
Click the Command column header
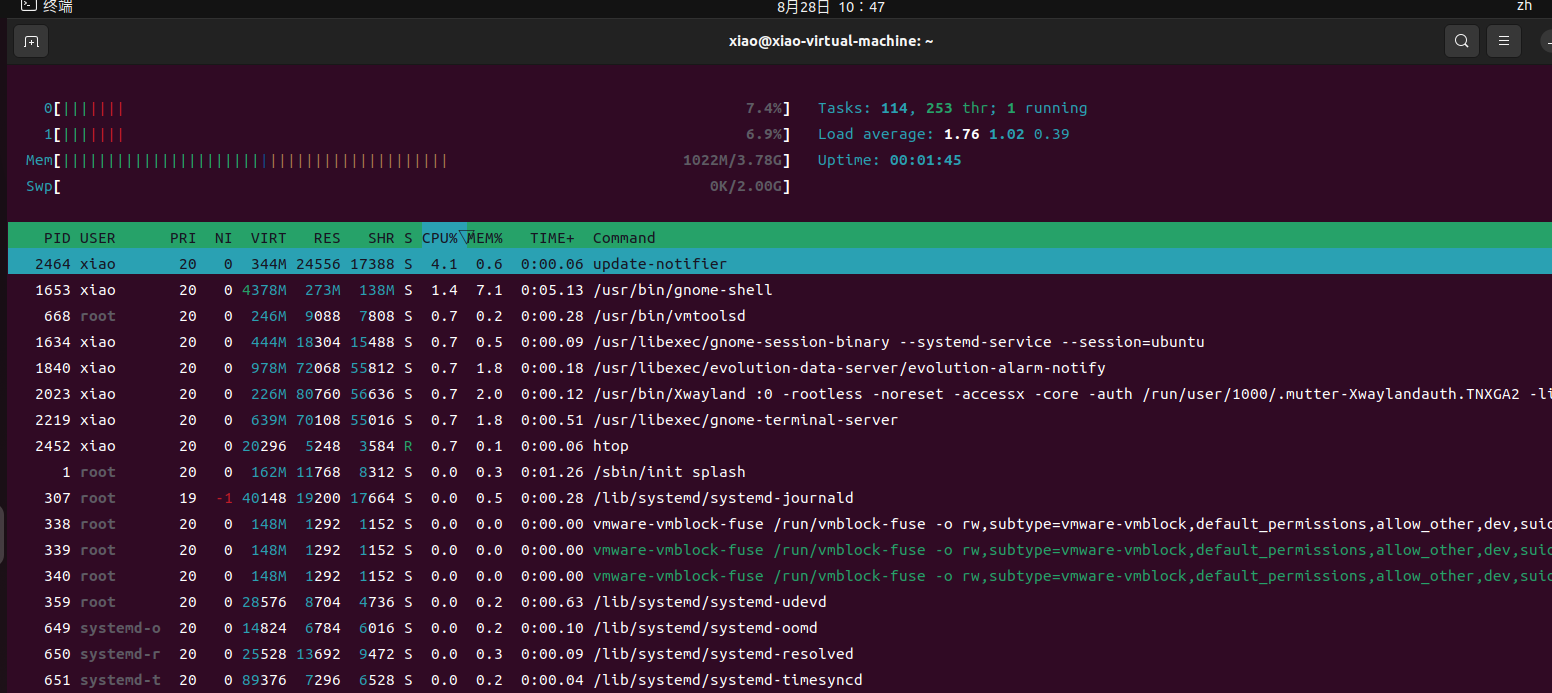coord(624,238)
